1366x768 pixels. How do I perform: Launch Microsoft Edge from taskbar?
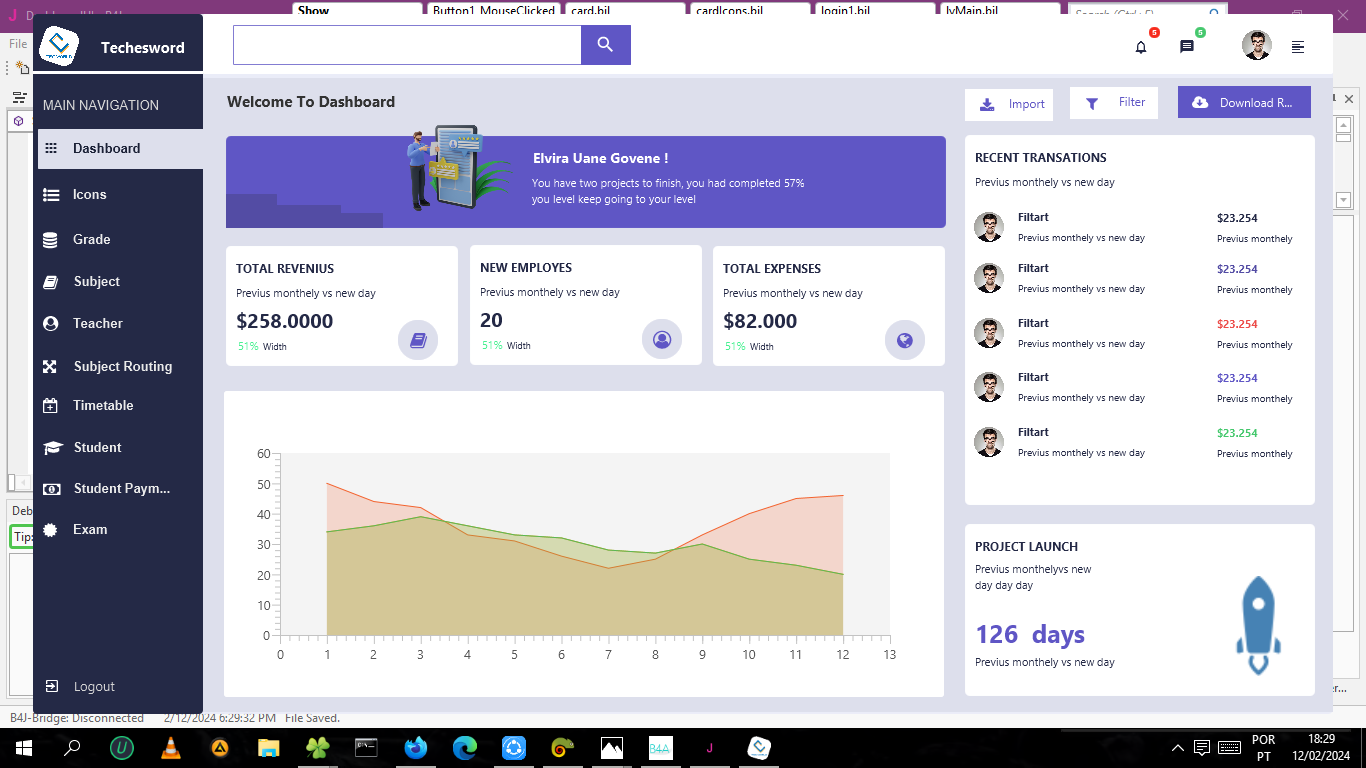pos(465,748)
